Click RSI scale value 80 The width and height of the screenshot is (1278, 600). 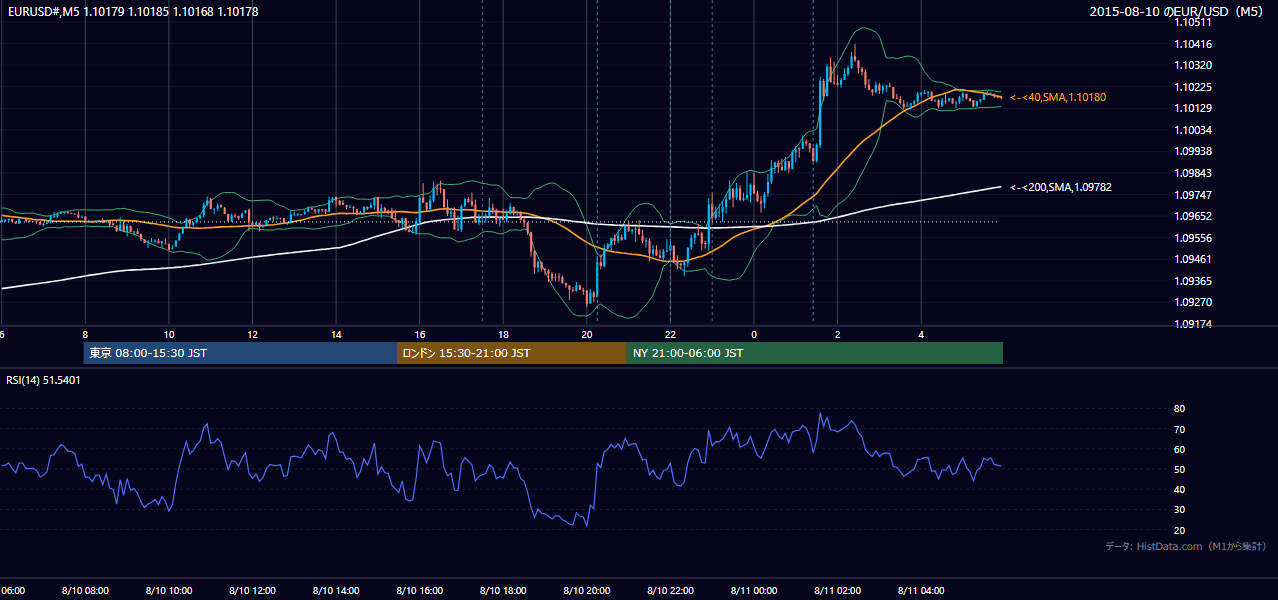point(1179,409)
